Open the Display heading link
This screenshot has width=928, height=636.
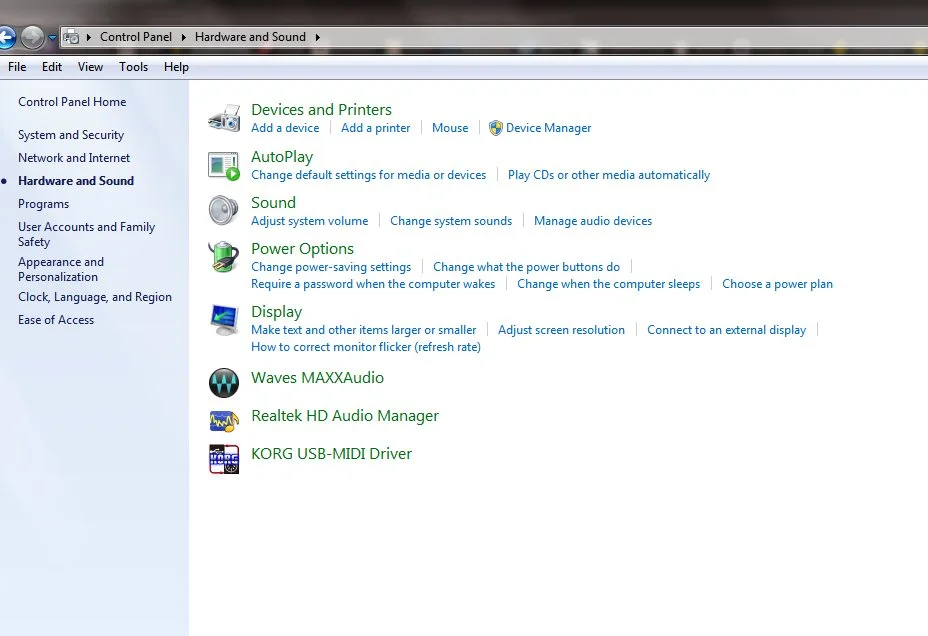pos(276,312)
